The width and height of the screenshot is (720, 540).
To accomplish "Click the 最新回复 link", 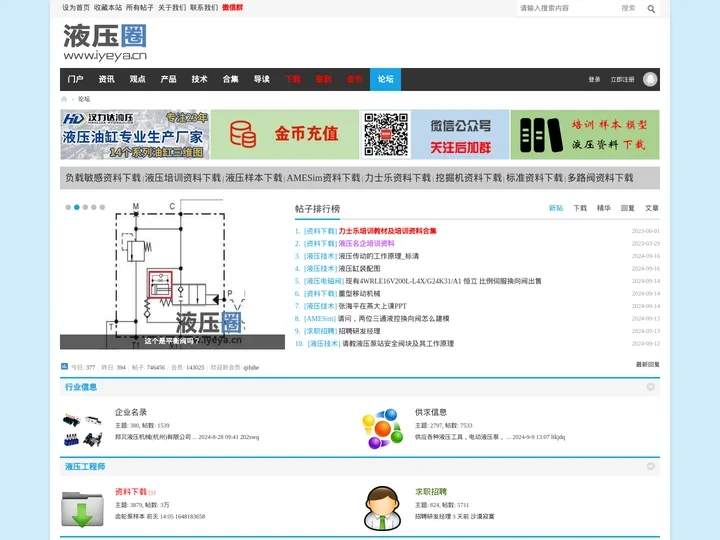I will [x=647, y=364].
